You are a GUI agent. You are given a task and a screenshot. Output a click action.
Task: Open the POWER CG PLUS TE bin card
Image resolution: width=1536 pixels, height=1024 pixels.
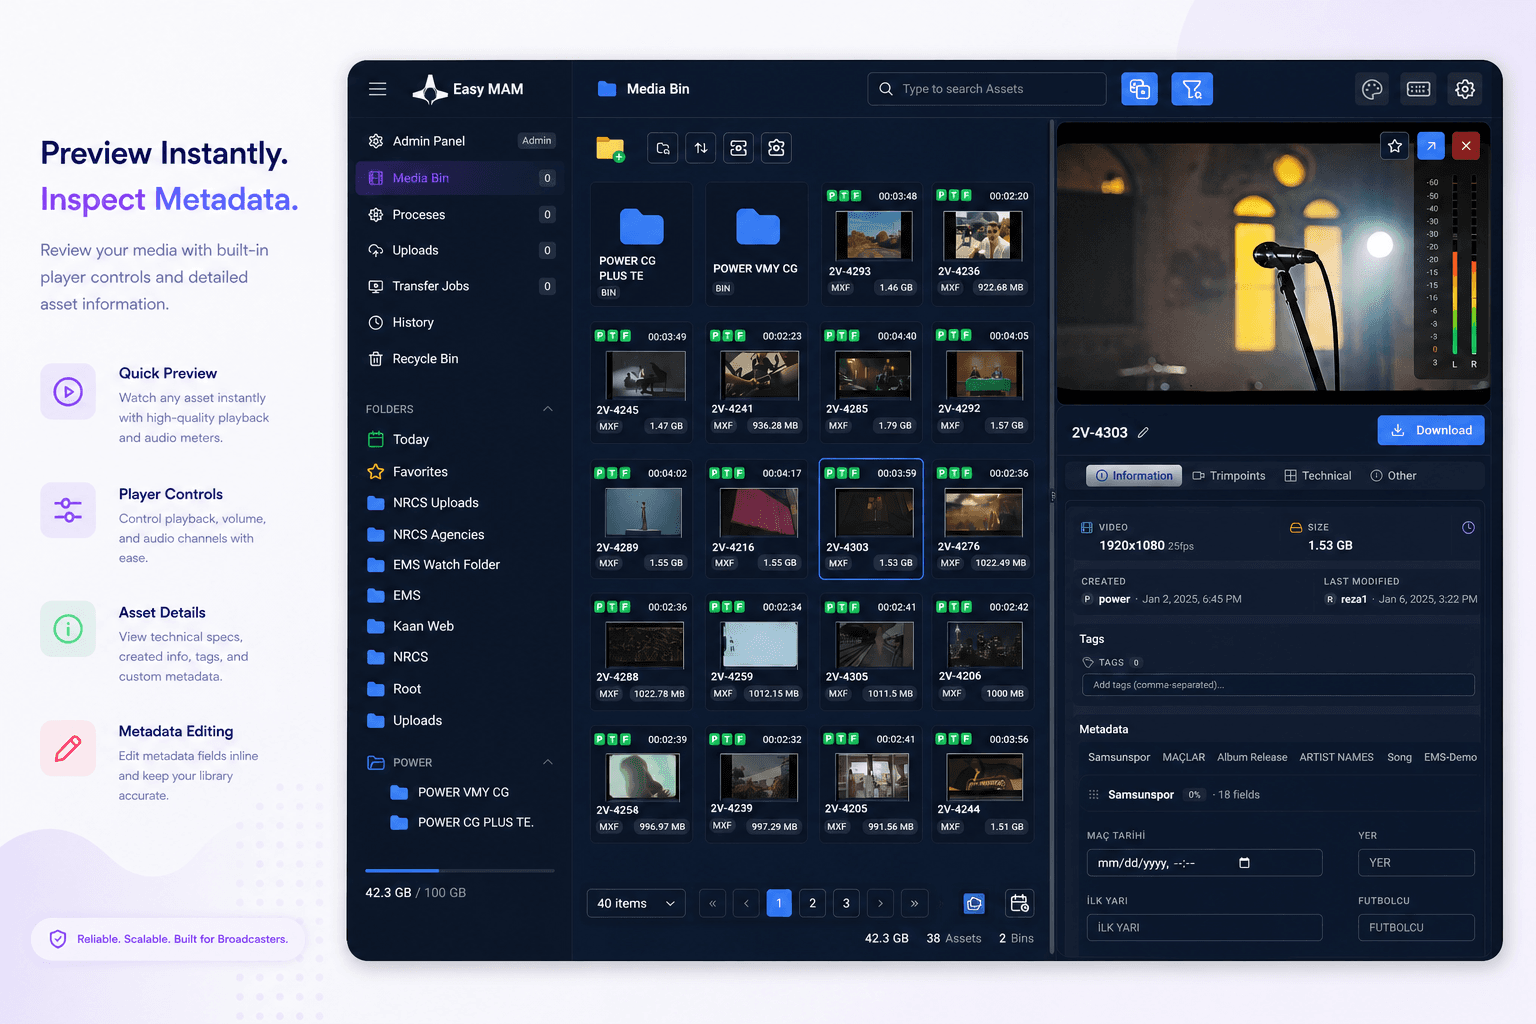click(641, 244)
